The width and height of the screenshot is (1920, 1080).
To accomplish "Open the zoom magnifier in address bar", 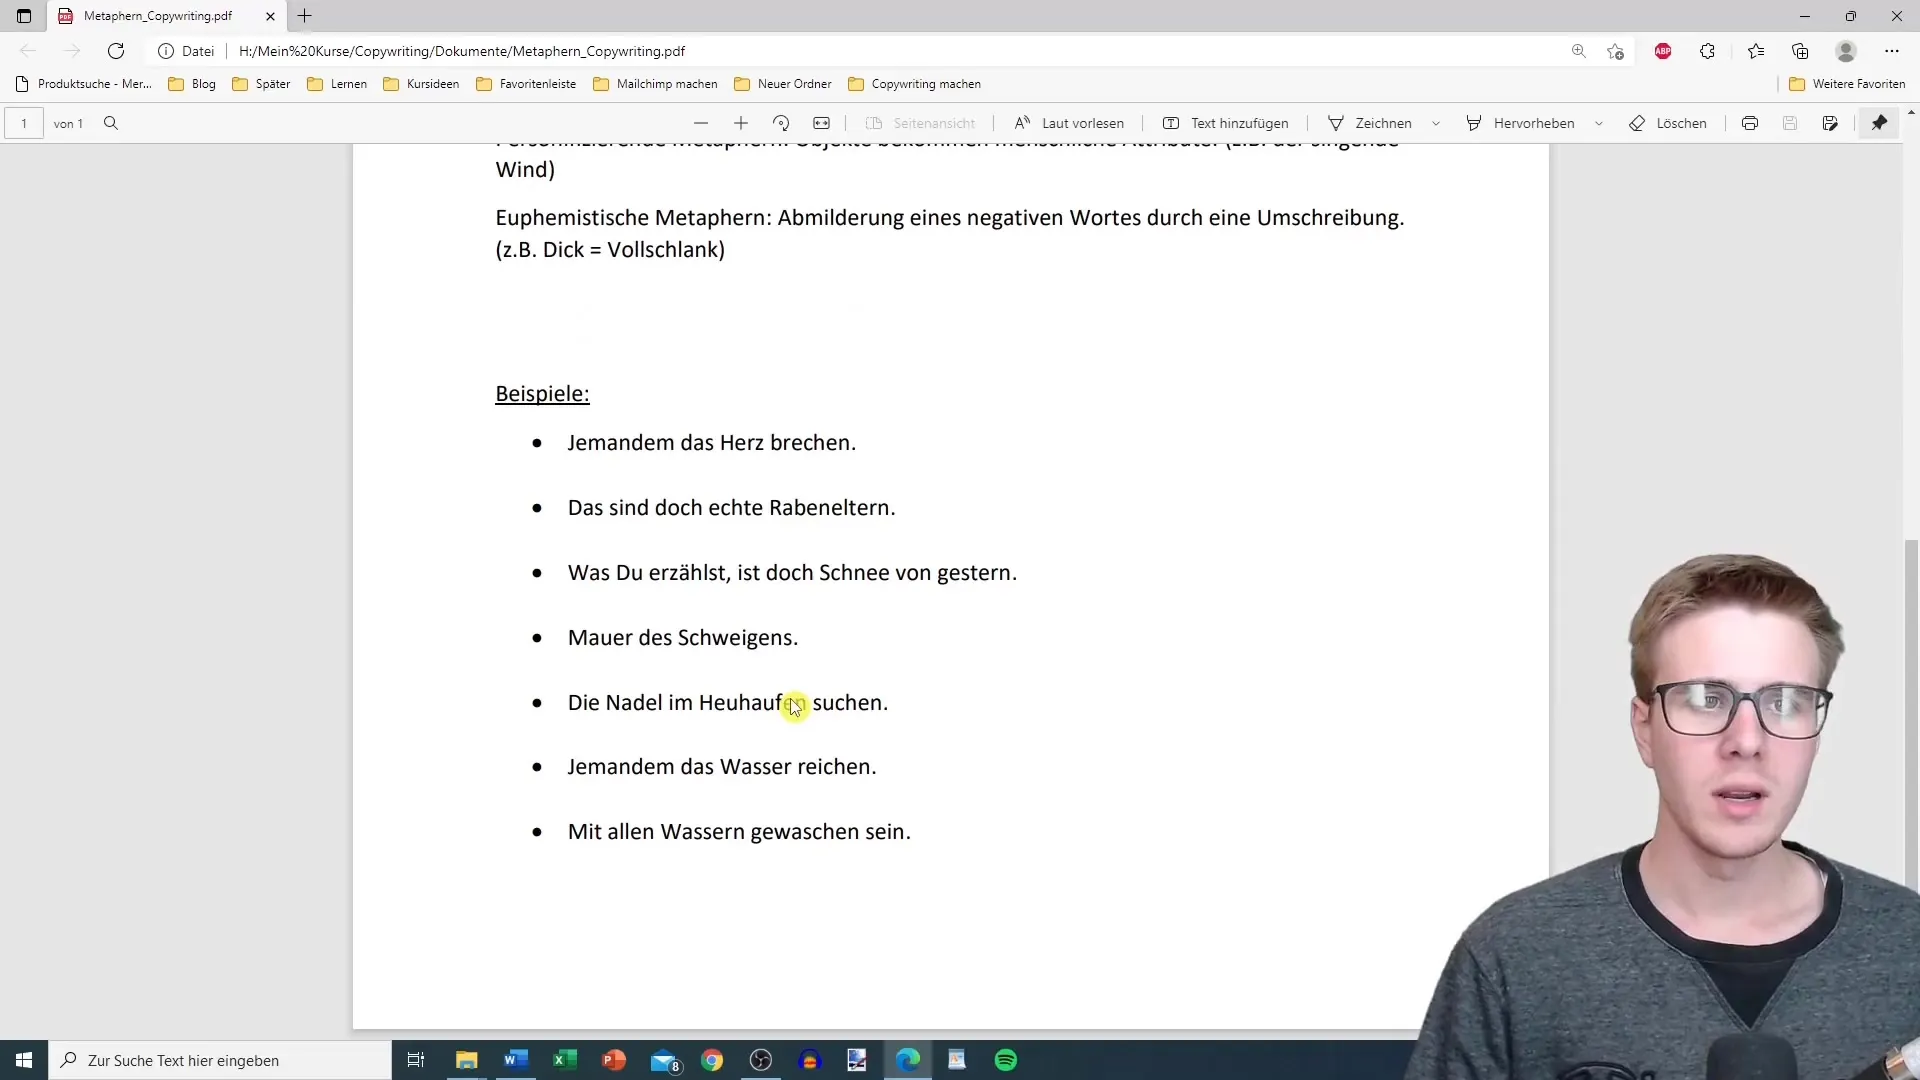I will pos(1579,51).
